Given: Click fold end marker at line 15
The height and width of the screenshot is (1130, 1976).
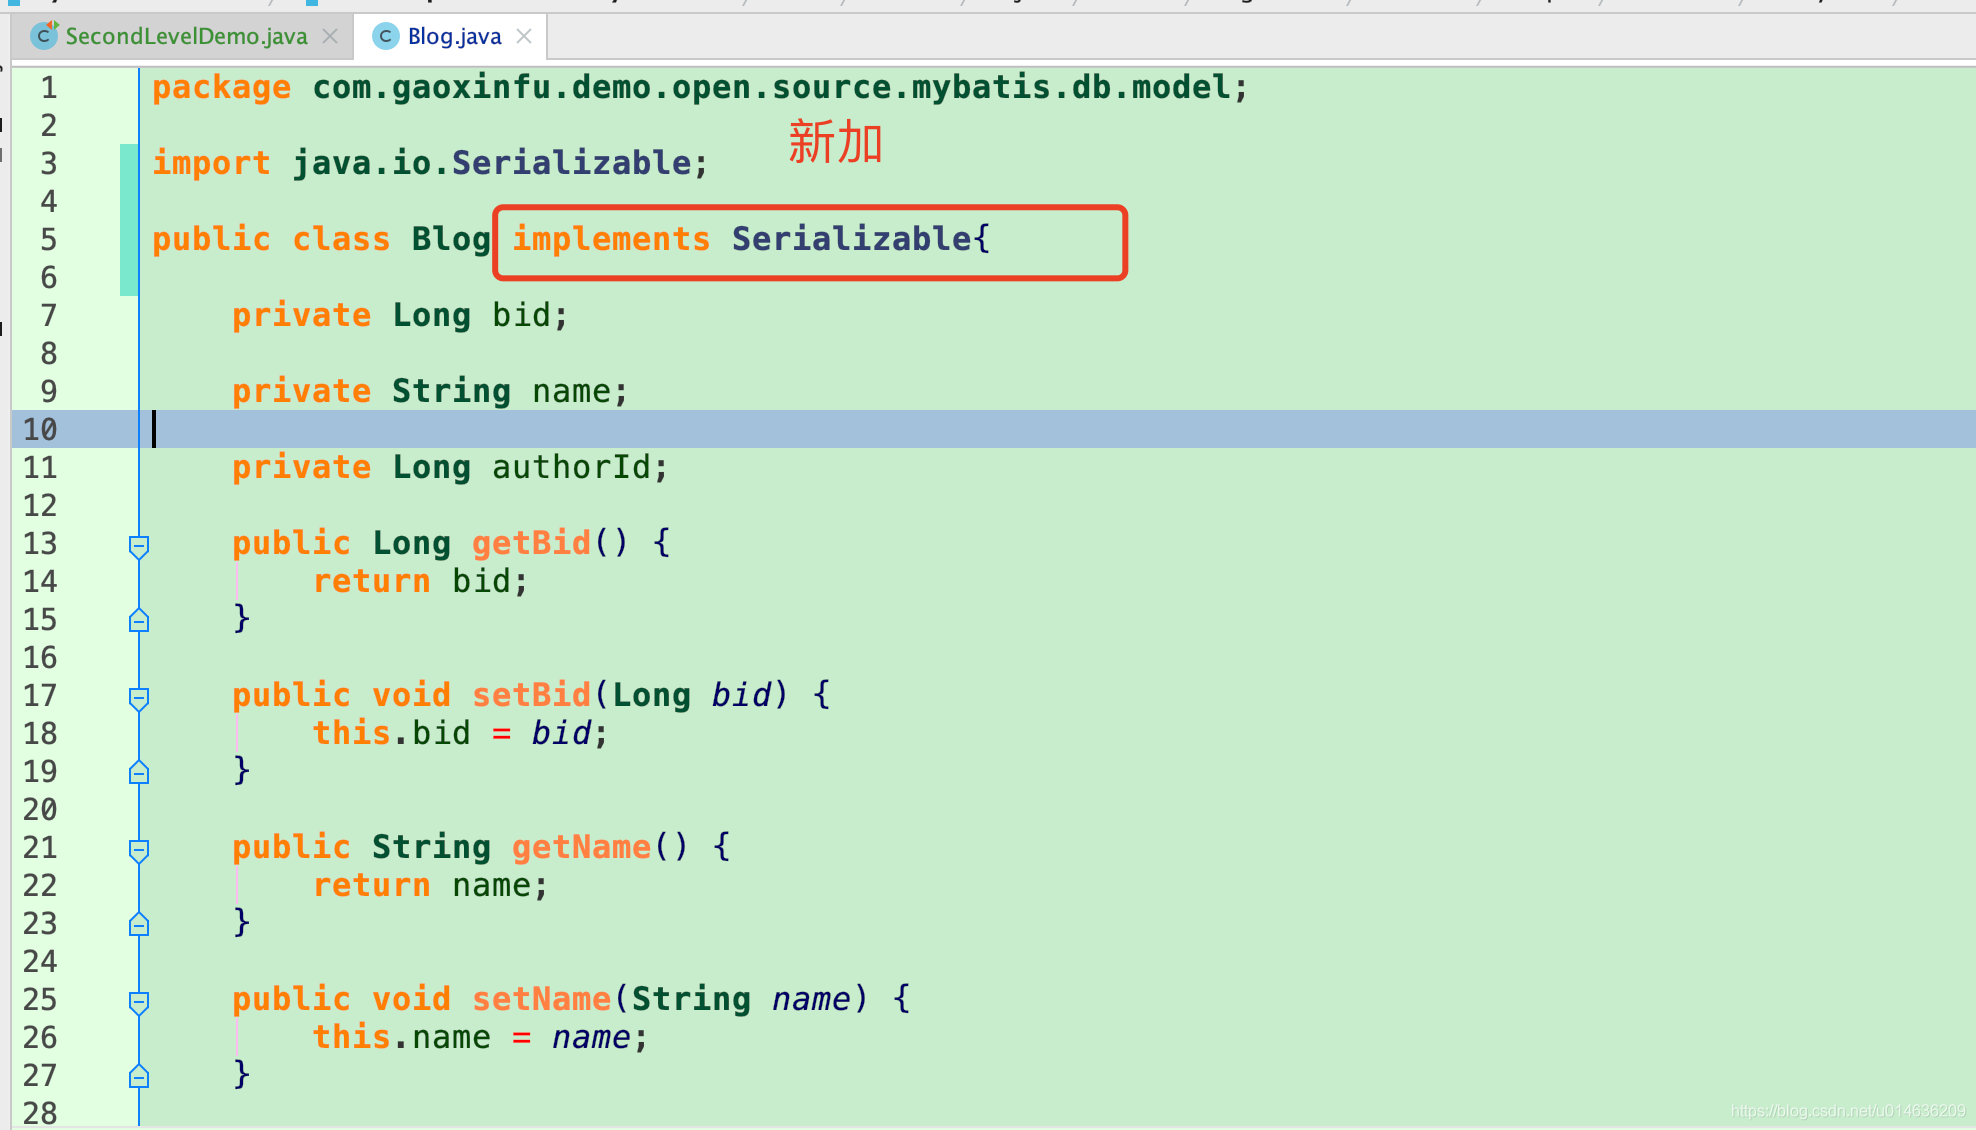Looking at the screenshot, I should (x=139, y=620).
